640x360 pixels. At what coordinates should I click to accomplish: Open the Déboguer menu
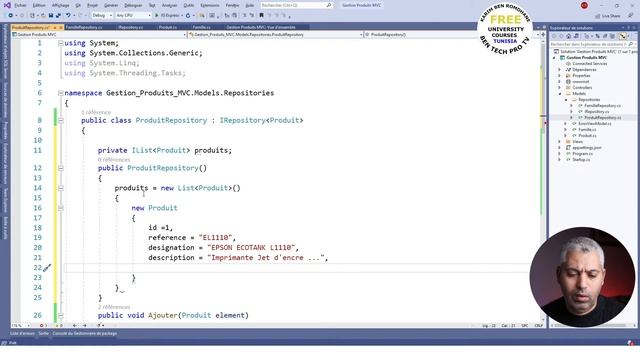tap(133, 5)
